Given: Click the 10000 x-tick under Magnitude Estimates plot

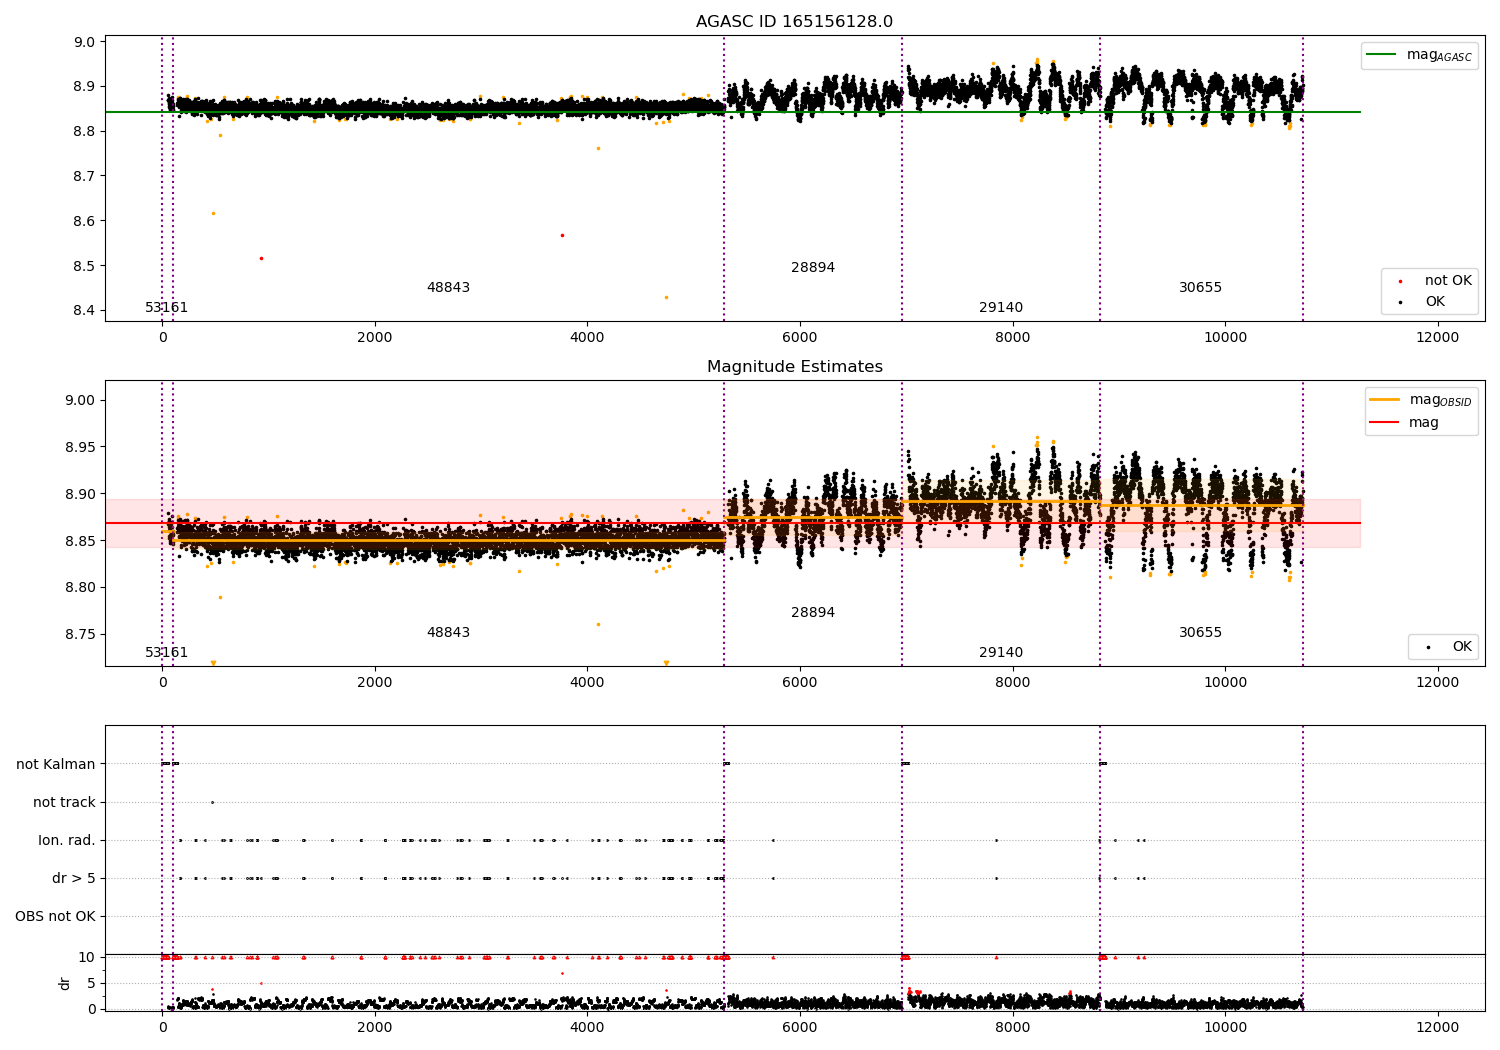Looking at the screenshot, I should [x=1225, y=683].
